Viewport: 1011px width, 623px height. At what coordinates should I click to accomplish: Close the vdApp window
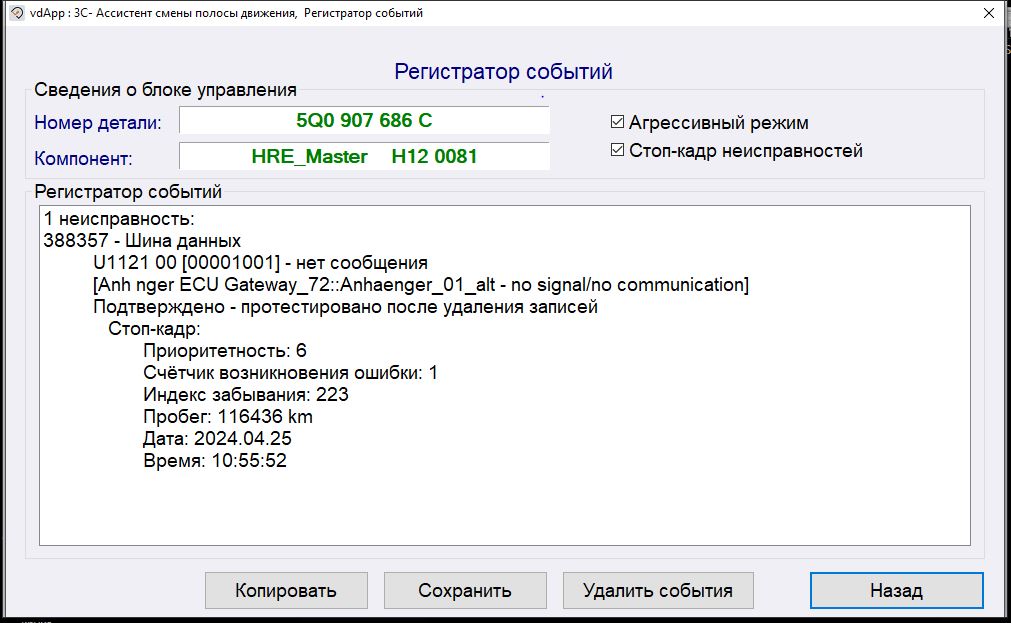[x=988, y=13]
